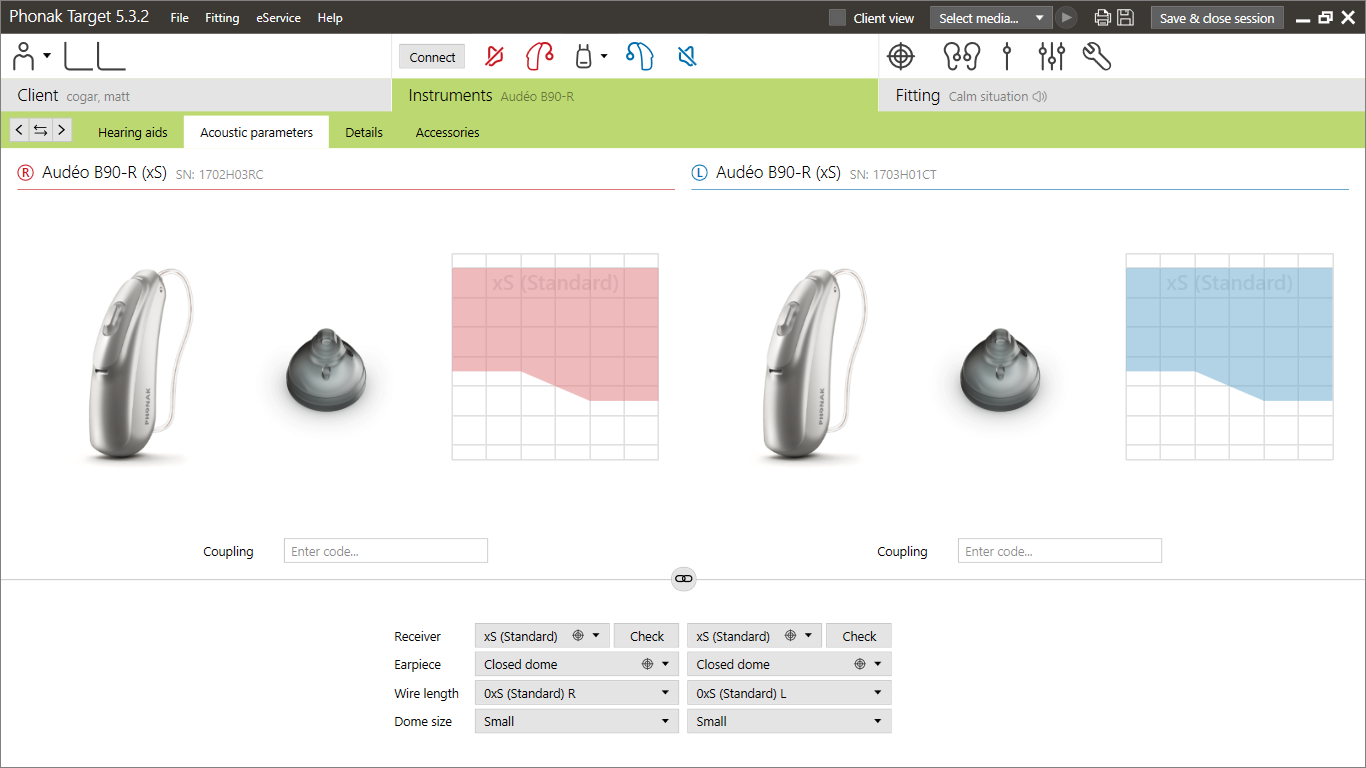
Task: Open the Fitting menu
Action: pos(222,18)
